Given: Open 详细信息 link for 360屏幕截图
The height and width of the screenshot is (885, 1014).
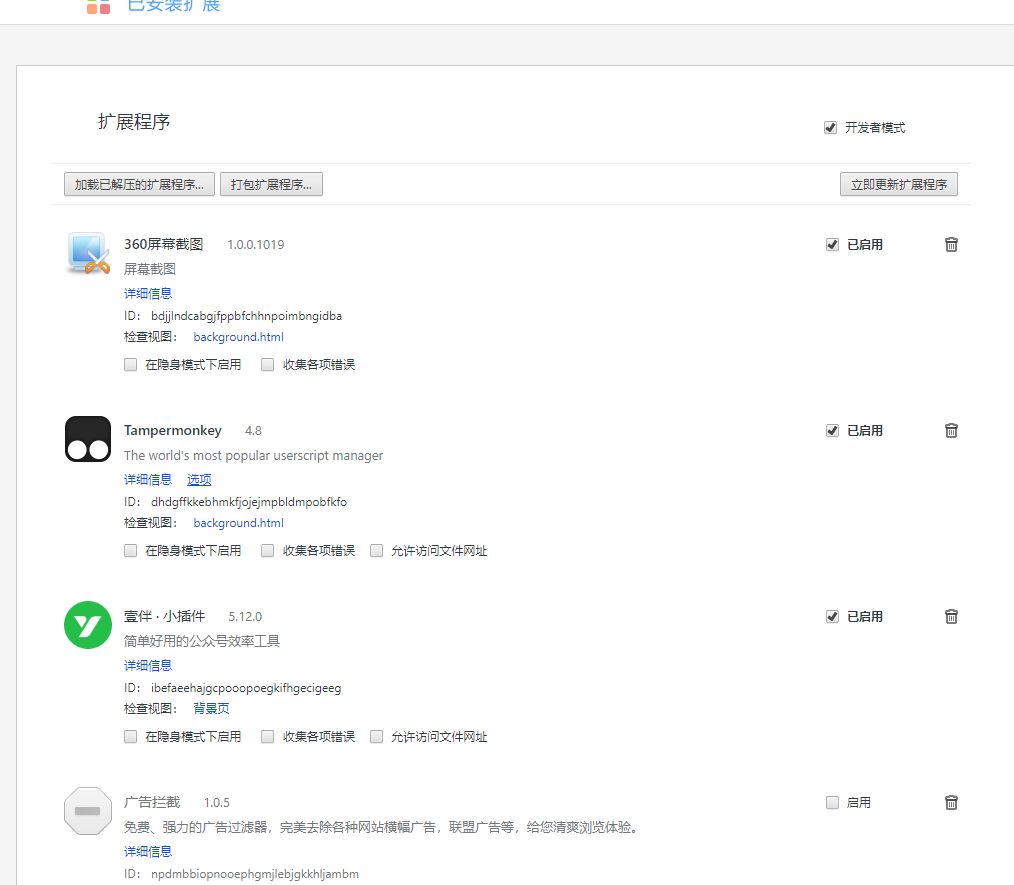Looking at the screenshot, I should [x=148, y=293].
